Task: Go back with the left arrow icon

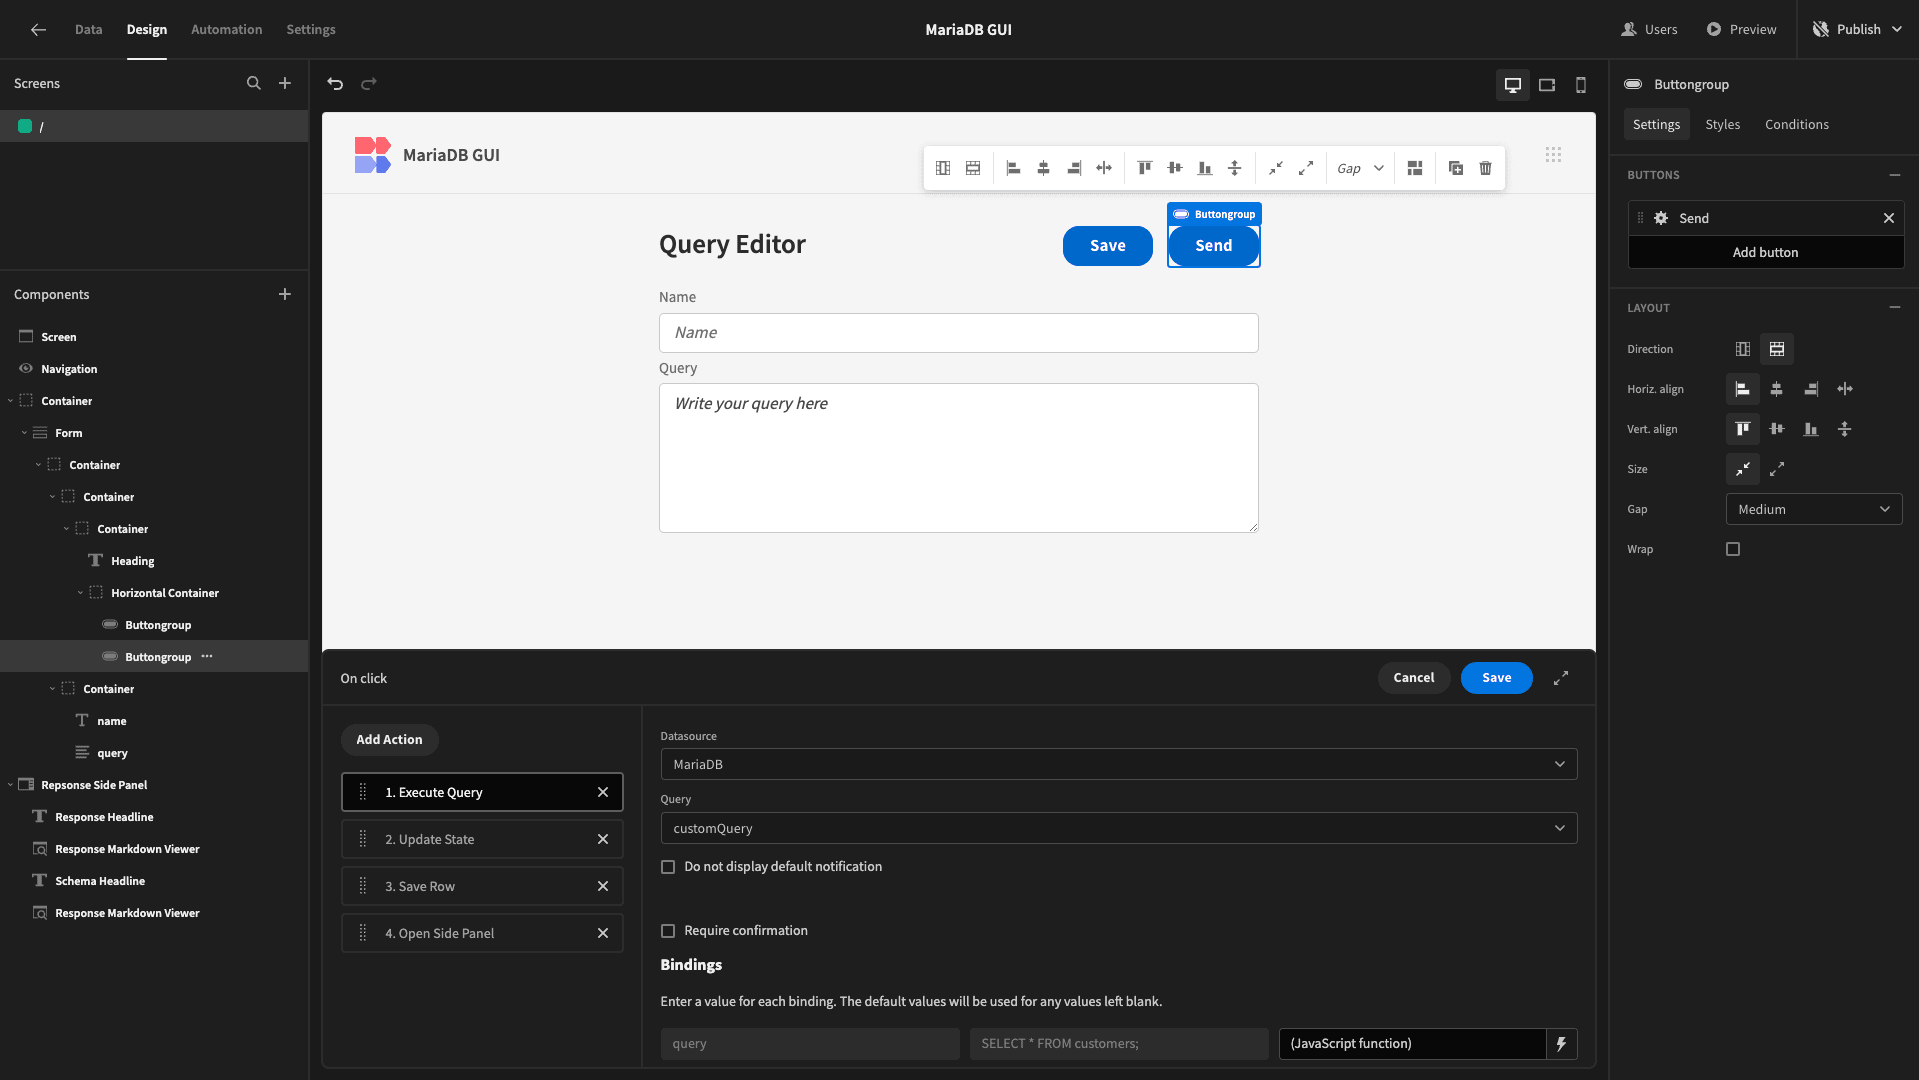Action: pyautogui.click(x=38, y=29)
